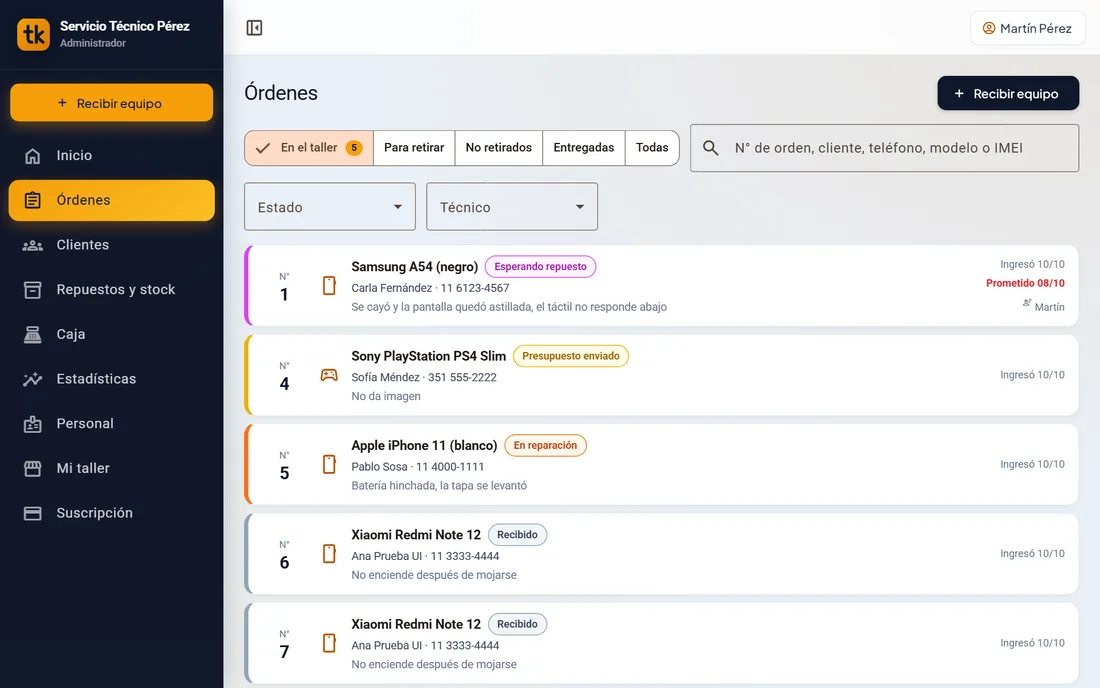Screen dimensions: 1100x688
Task: Open the Martín Pérez user menu
Action: (1028, 28)
